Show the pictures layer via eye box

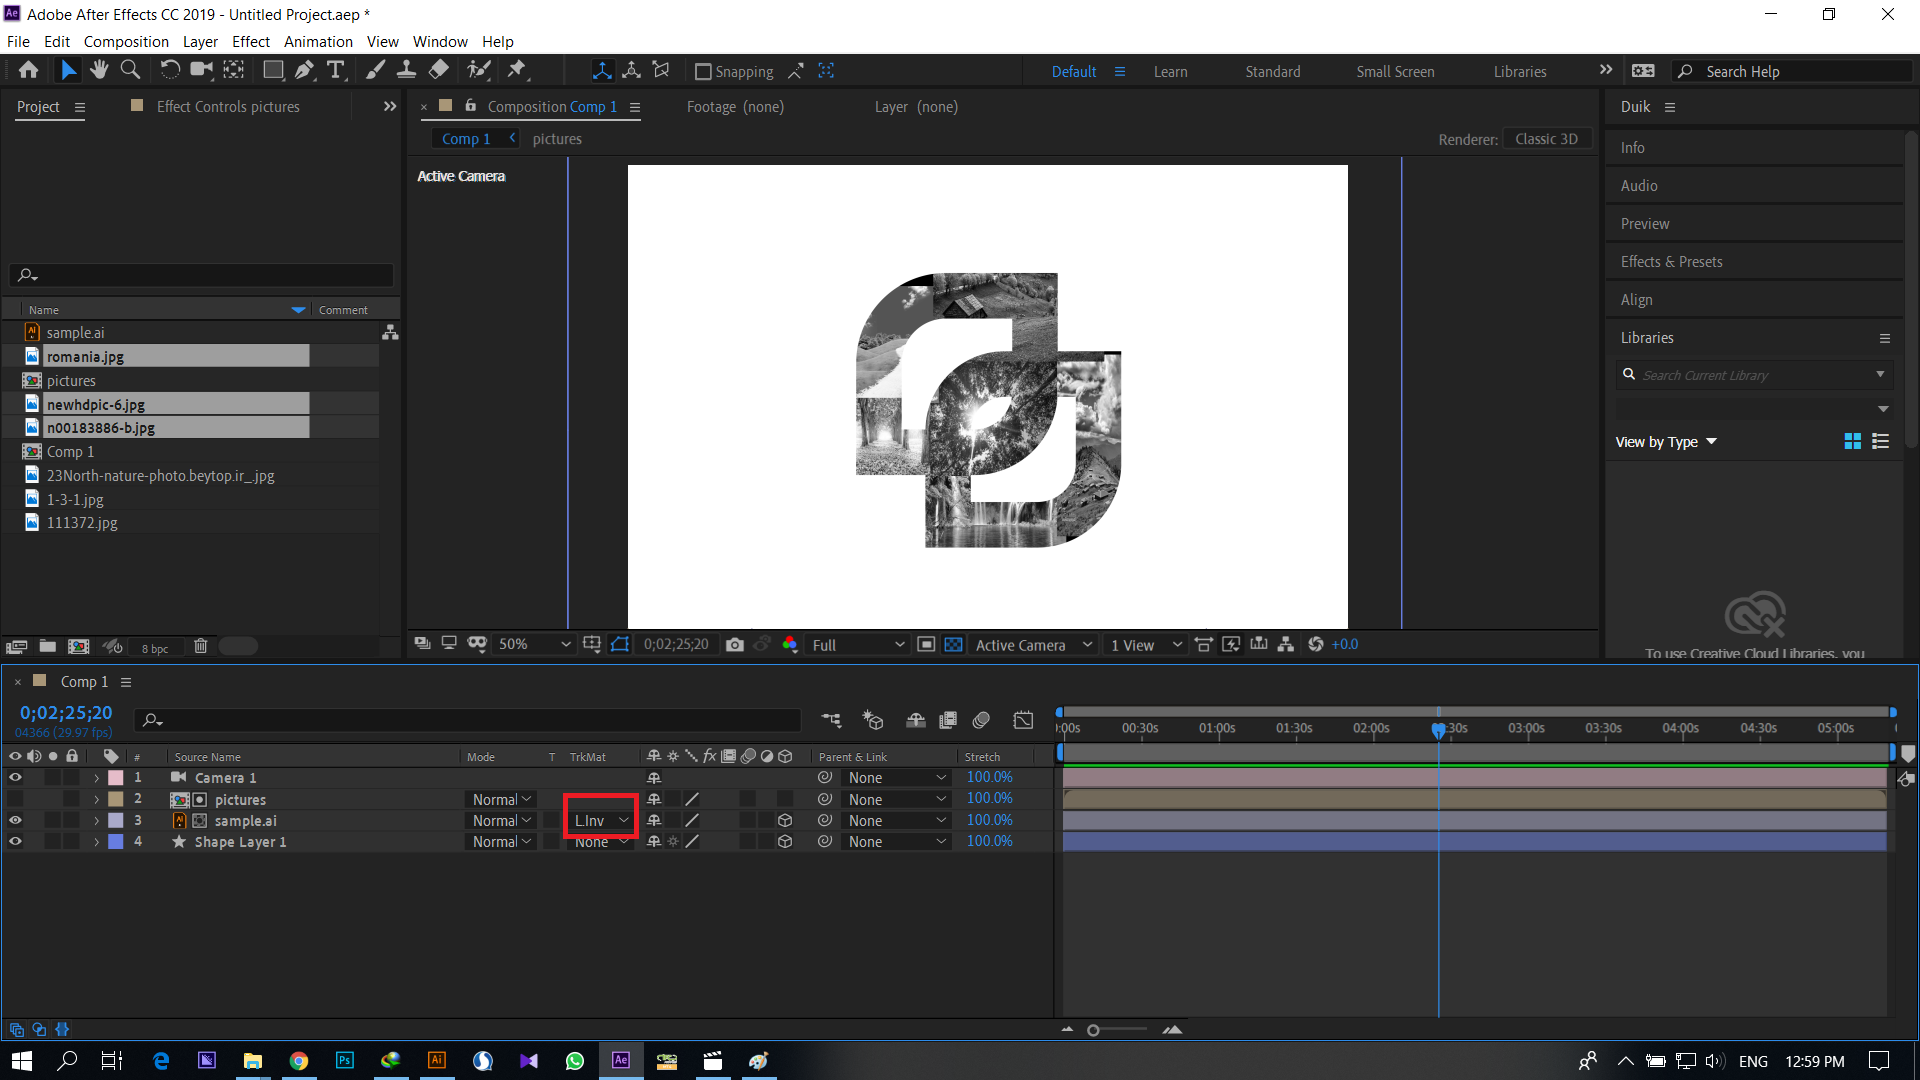tap(15, 799)
